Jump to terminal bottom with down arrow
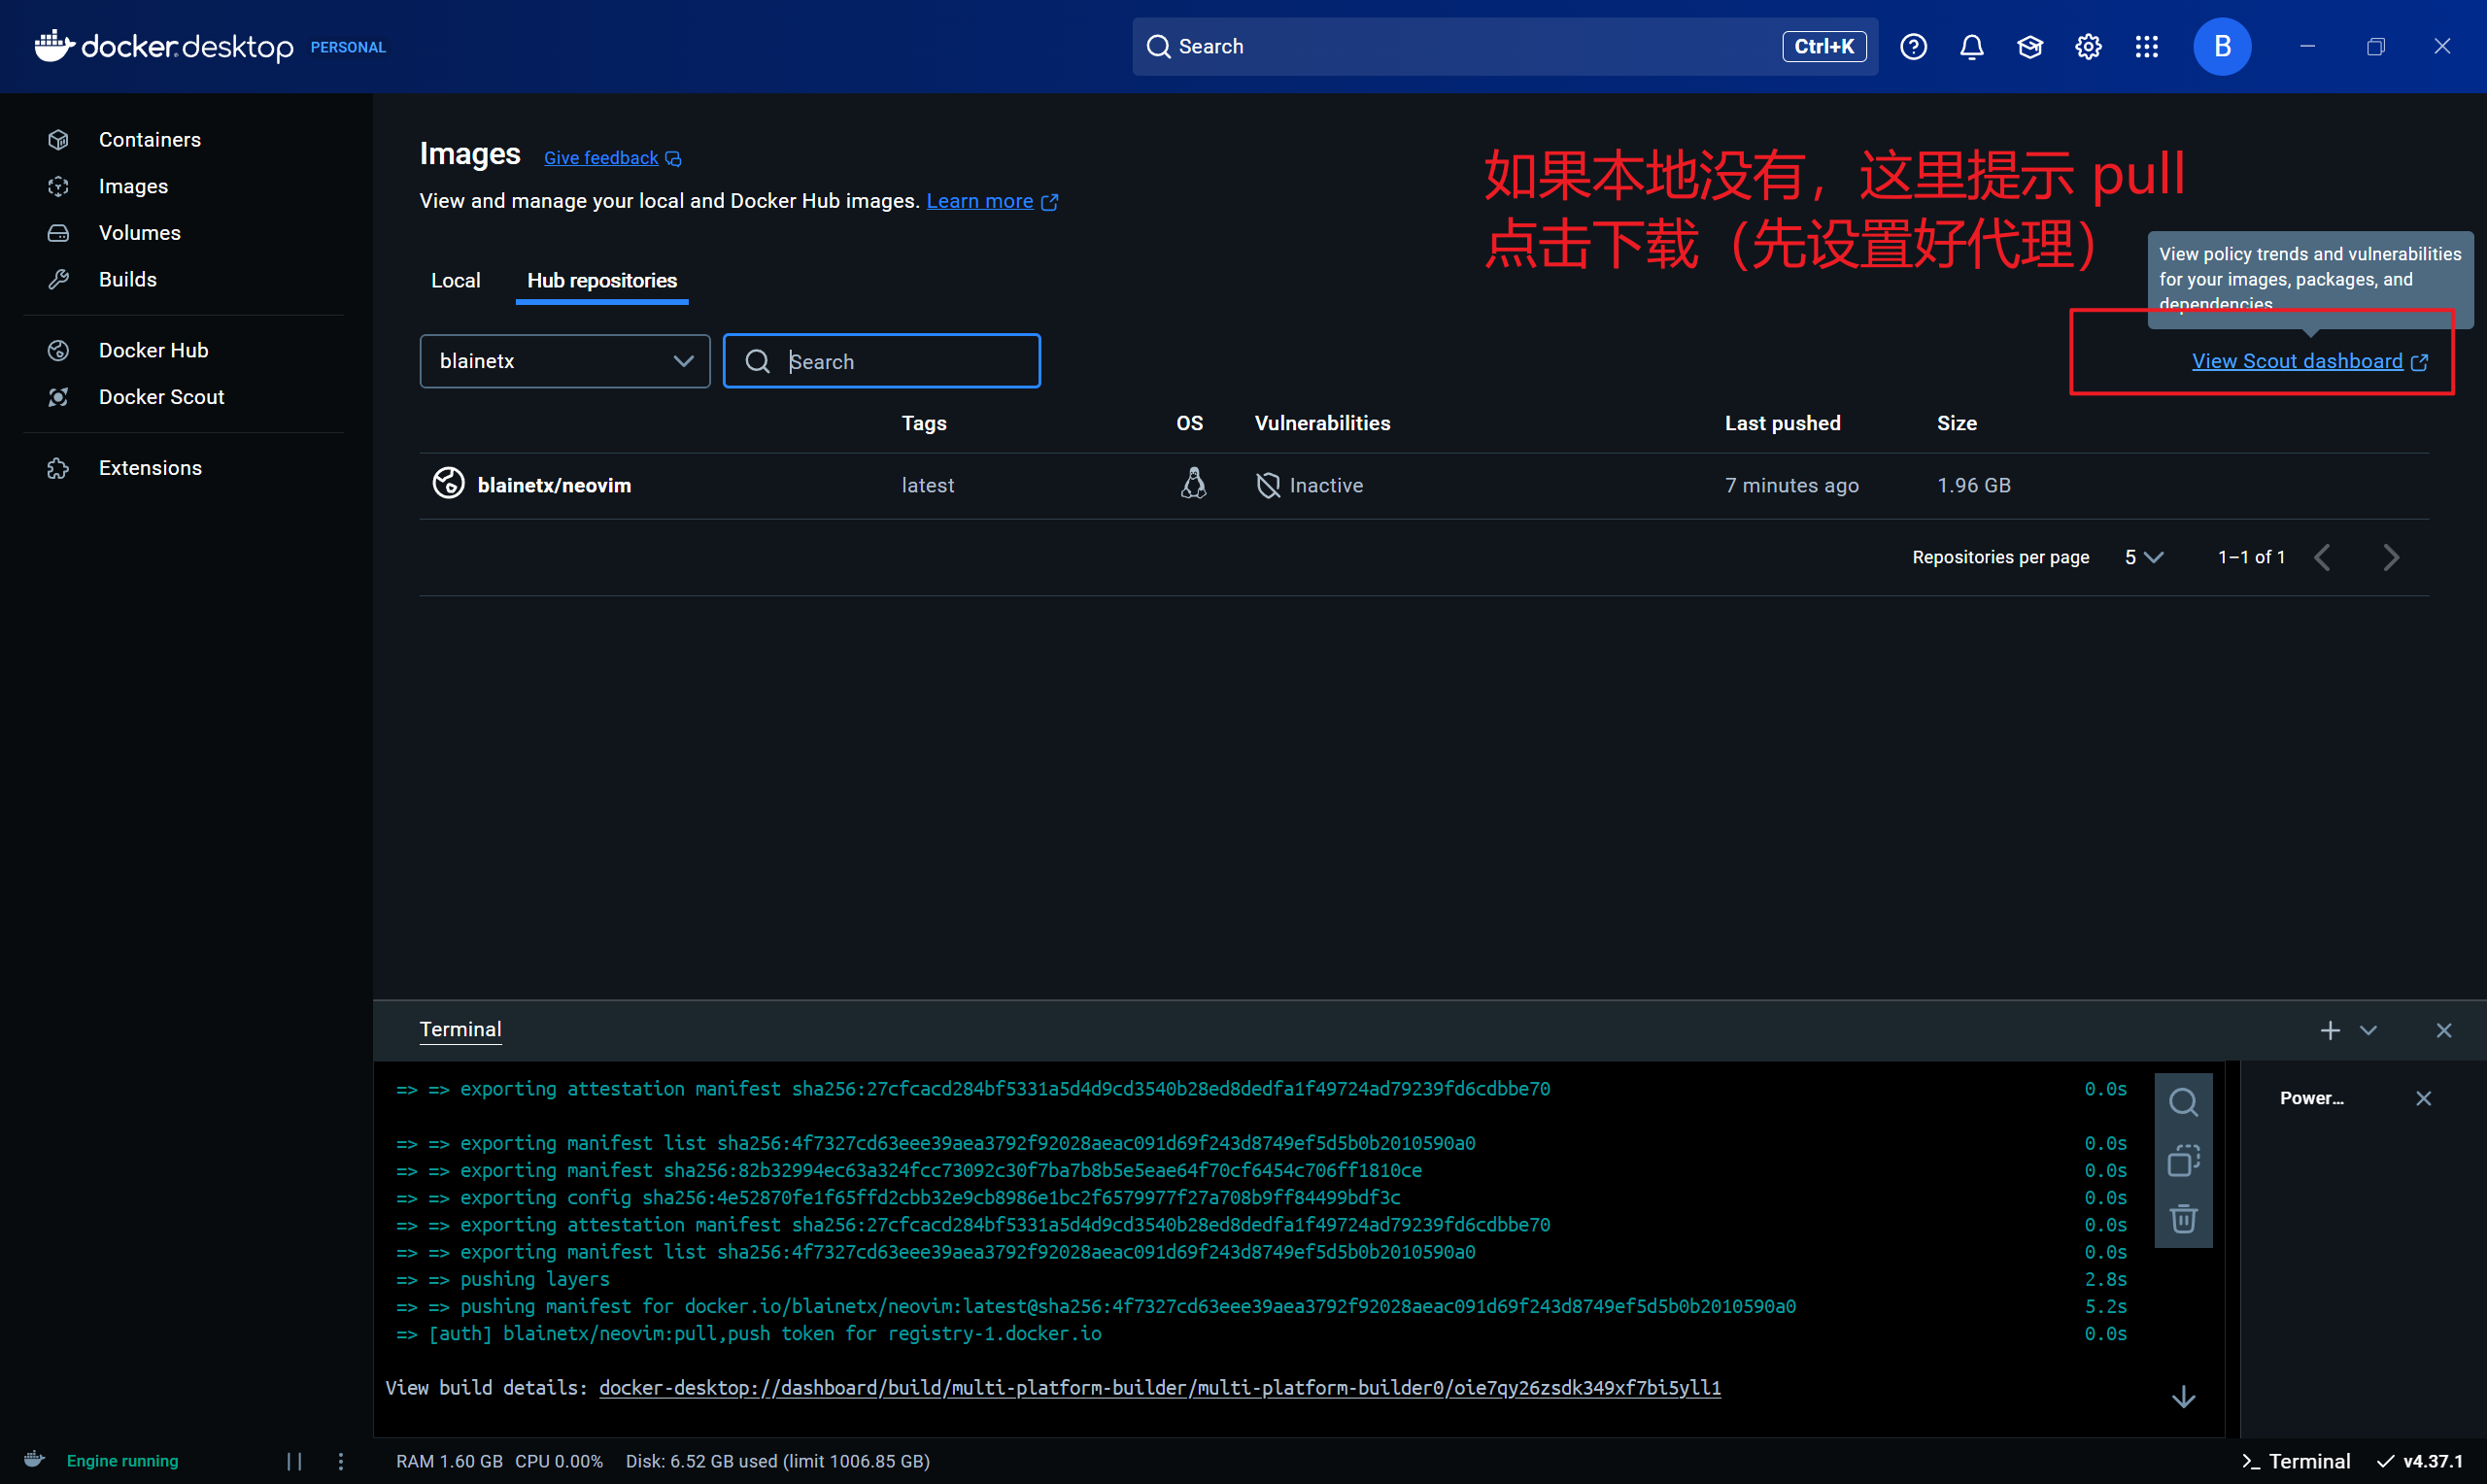Screen dimensions: 2487x1484 [2183, 1397]
